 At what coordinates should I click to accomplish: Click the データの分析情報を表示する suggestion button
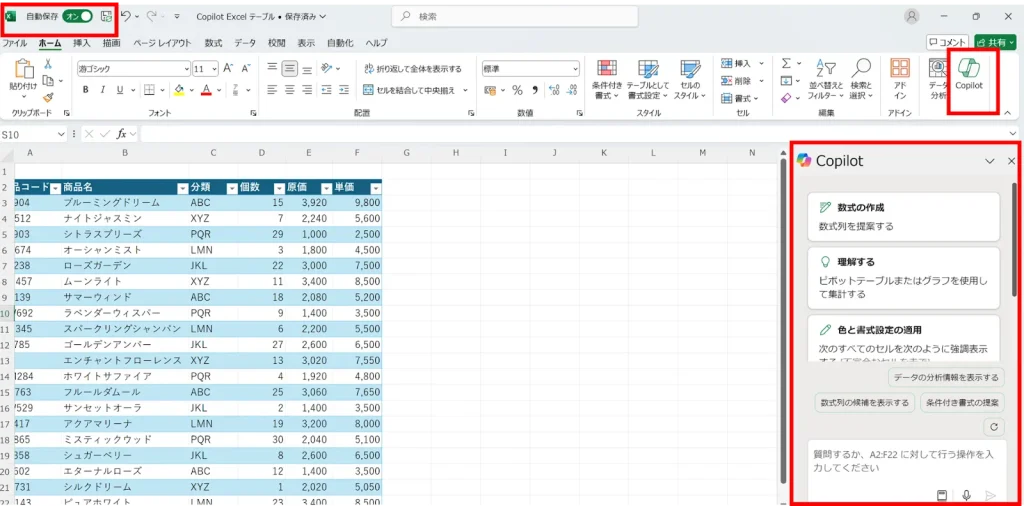click(x=945, y=377)
